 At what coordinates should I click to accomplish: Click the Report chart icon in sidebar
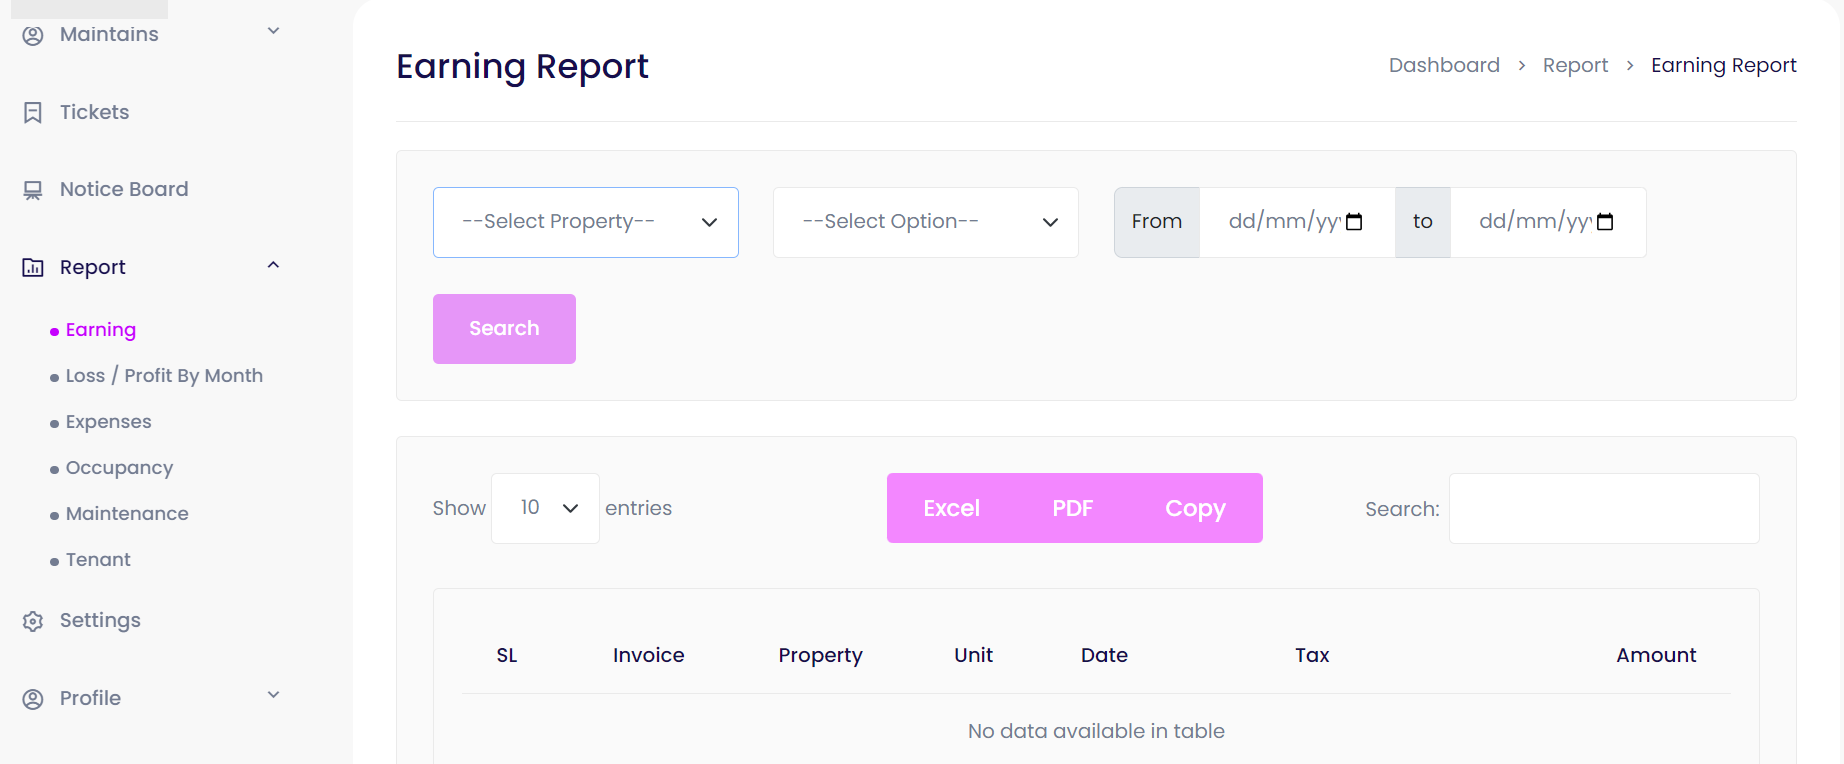[33, 267]
